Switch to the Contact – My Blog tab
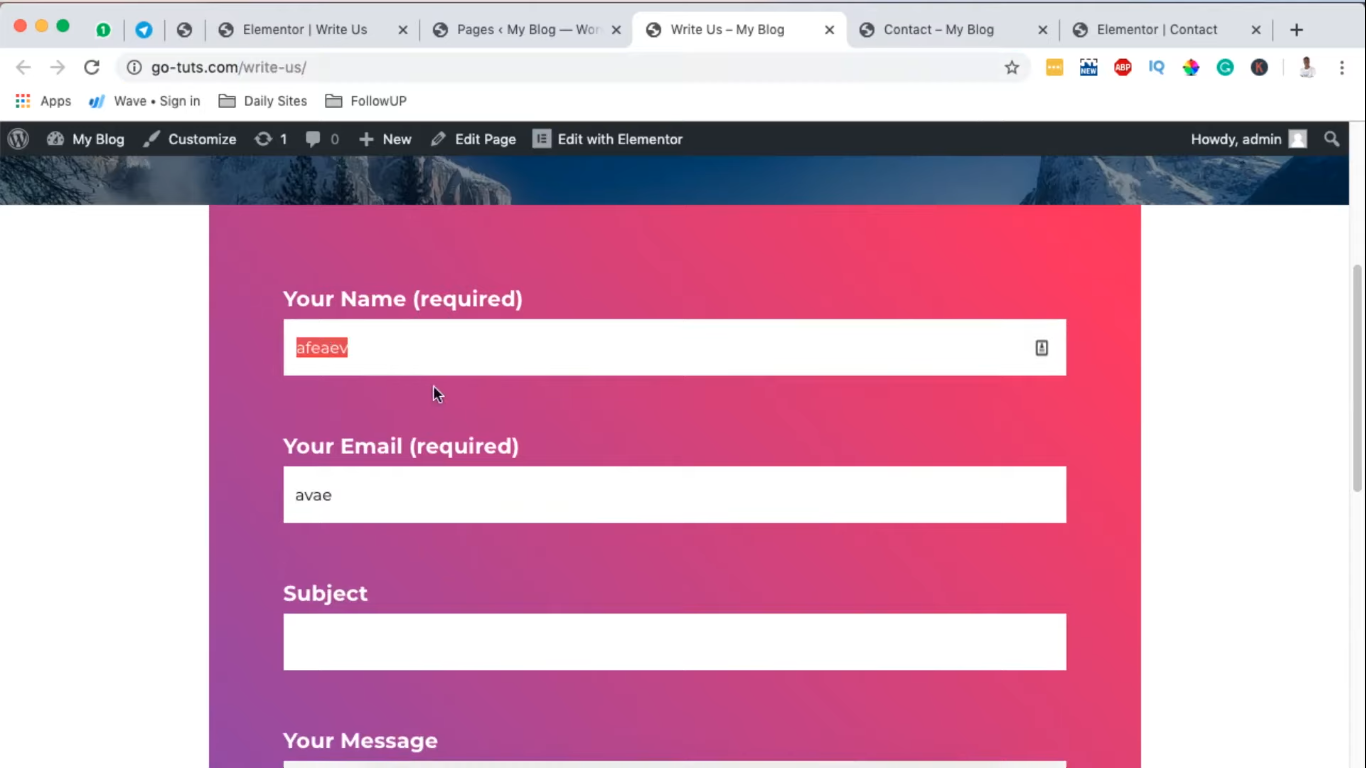 coord(938,30)
